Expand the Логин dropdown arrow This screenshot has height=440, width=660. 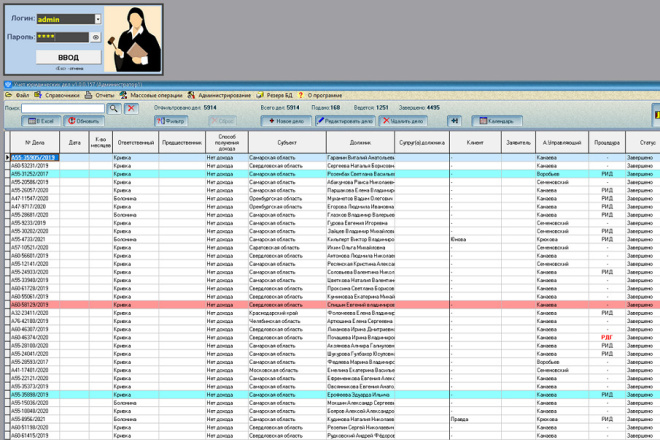pos(98,19)
